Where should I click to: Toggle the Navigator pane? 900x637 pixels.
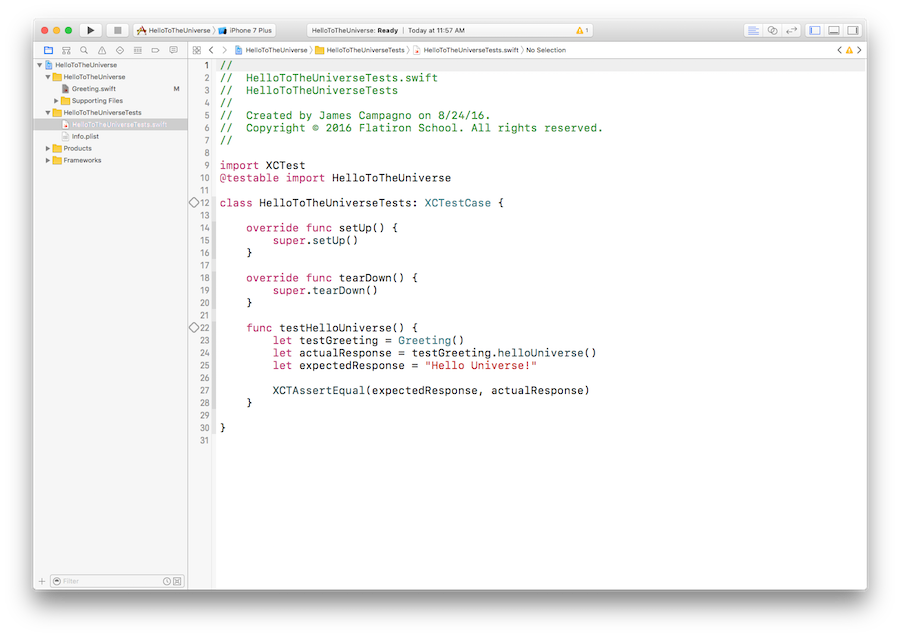coord(814,30)
